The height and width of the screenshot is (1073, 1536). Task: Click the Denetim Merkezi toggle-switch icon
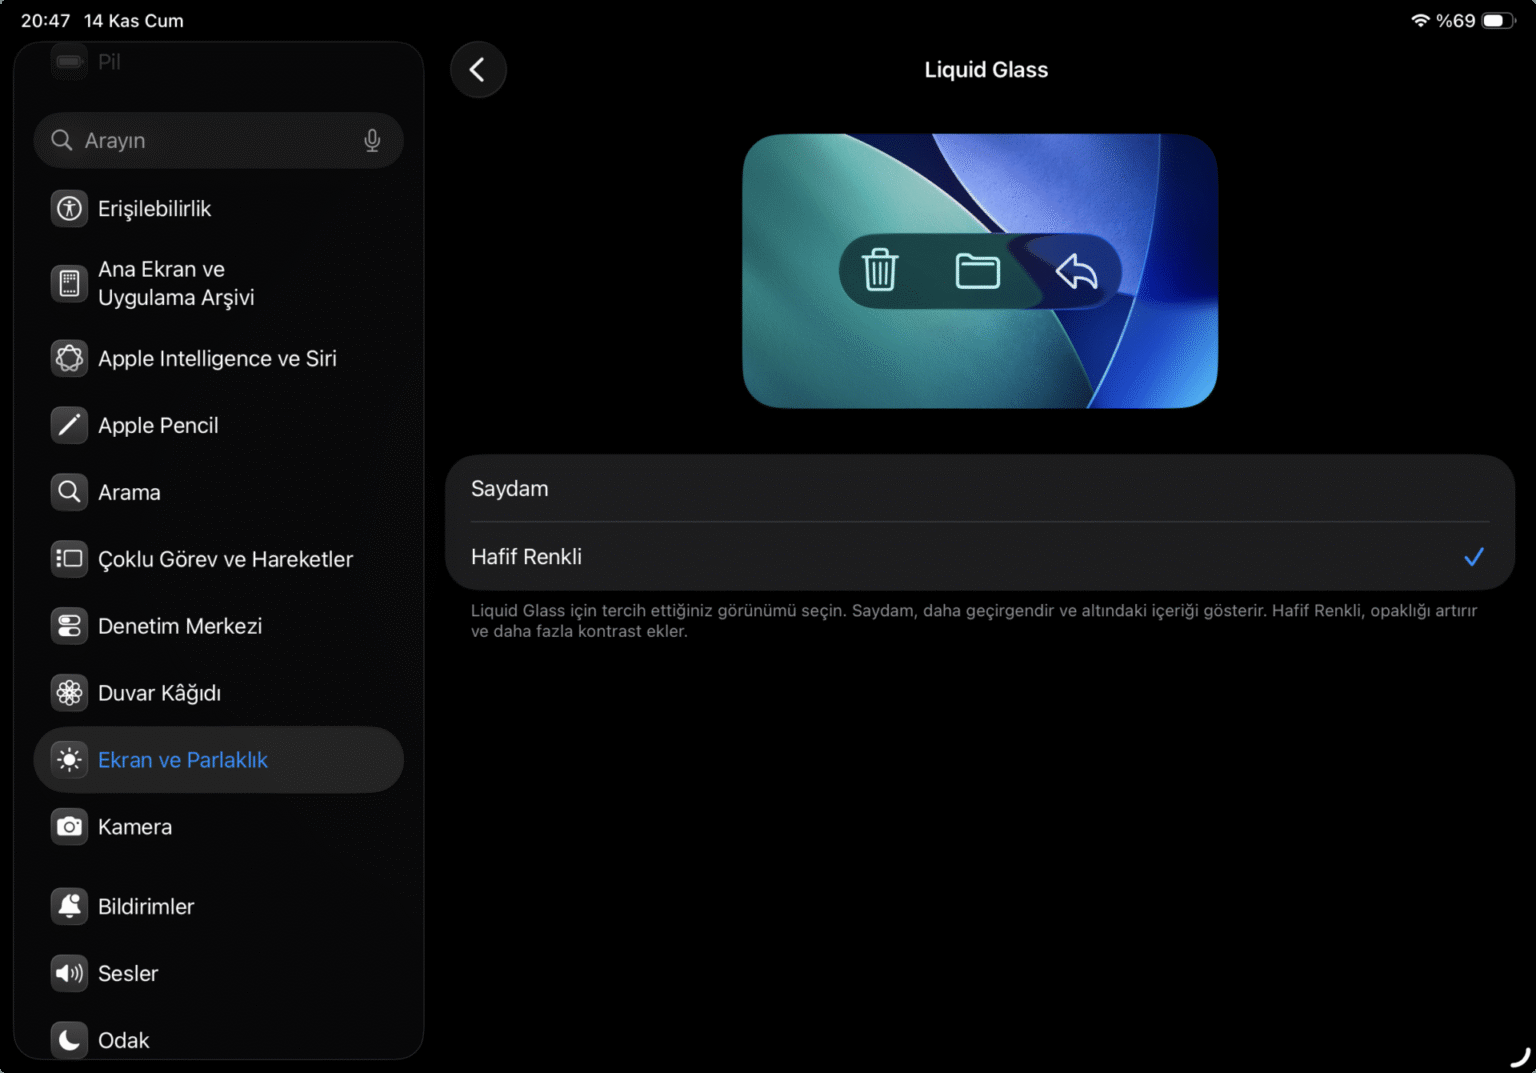click(x=69, y=626)
